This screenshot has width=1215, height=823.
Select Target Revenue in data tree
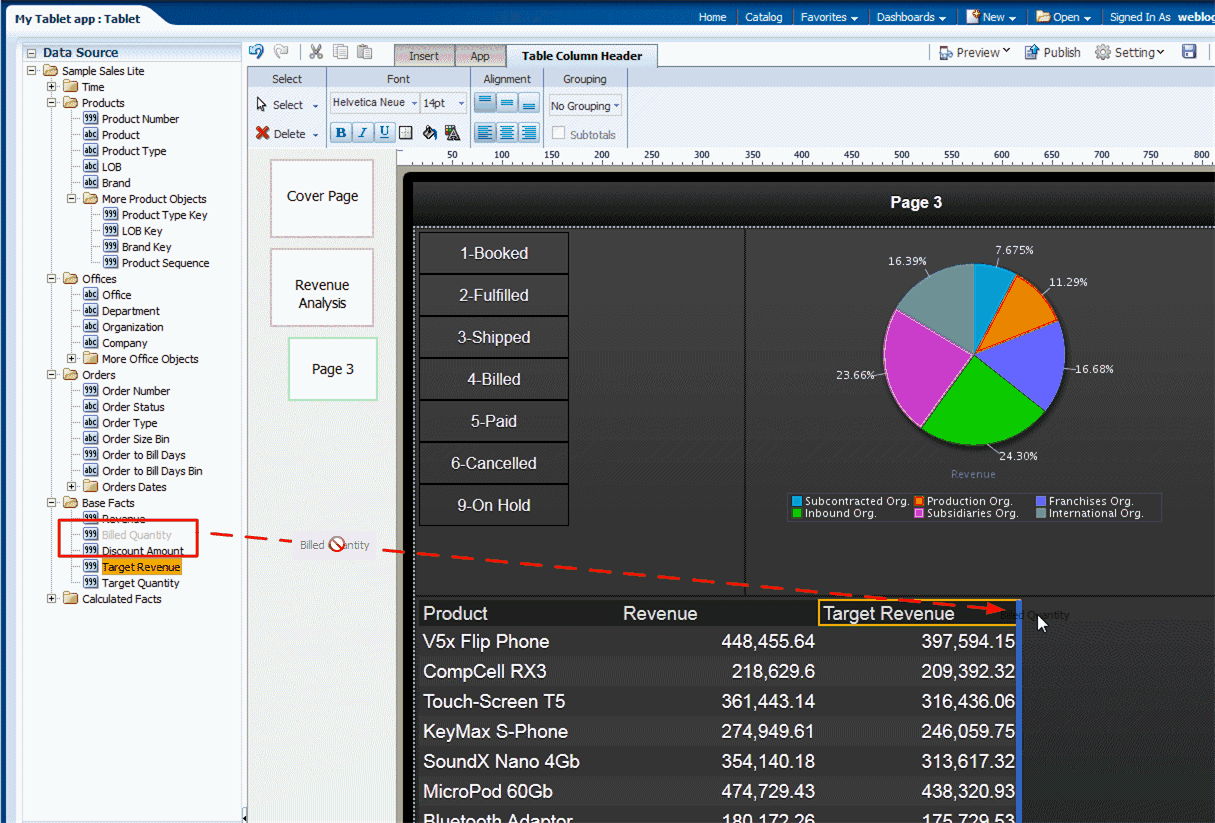[x=141, y=567]
